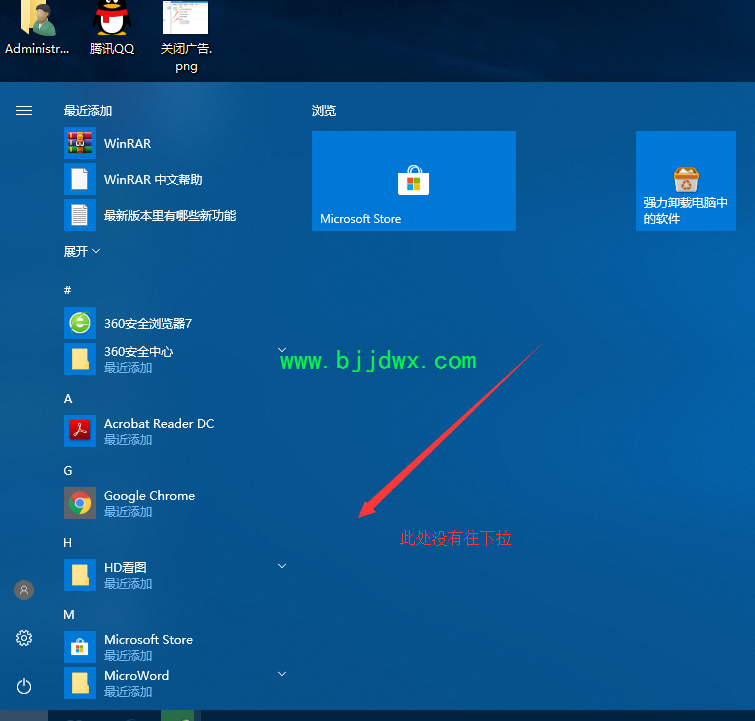This screenshot has height=721, width=755.
Task: Click the WinRAR text label
Action: (128, 144)
